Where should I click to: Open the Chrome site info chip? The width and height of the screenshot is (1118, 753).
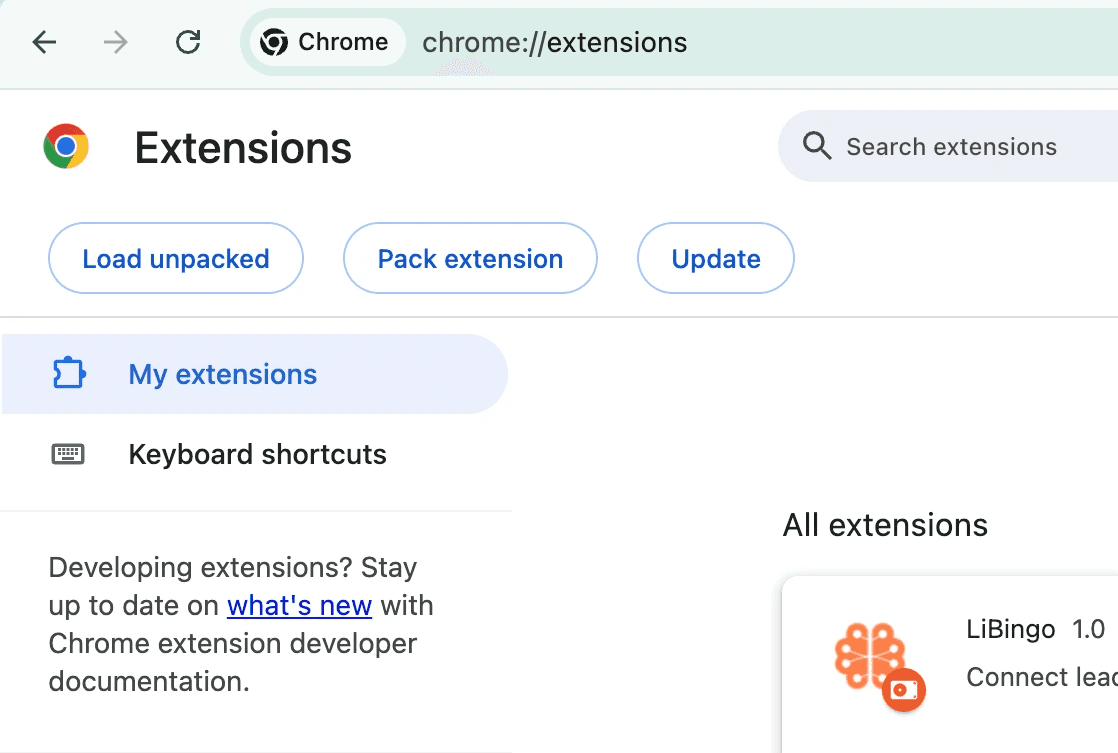point(323,42)
